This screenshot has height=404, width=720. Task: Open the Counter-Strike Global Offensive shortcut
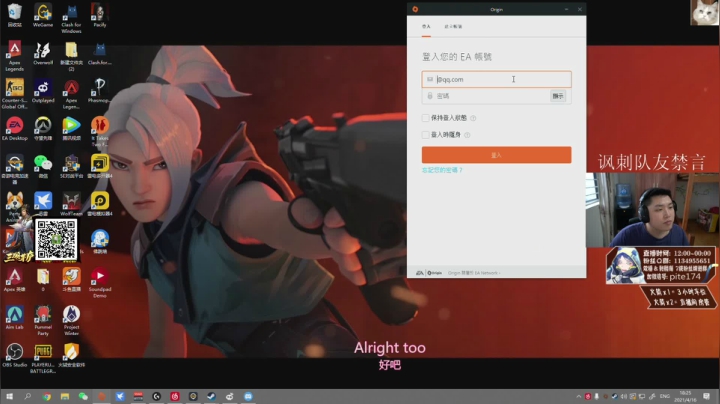(15, 94)
